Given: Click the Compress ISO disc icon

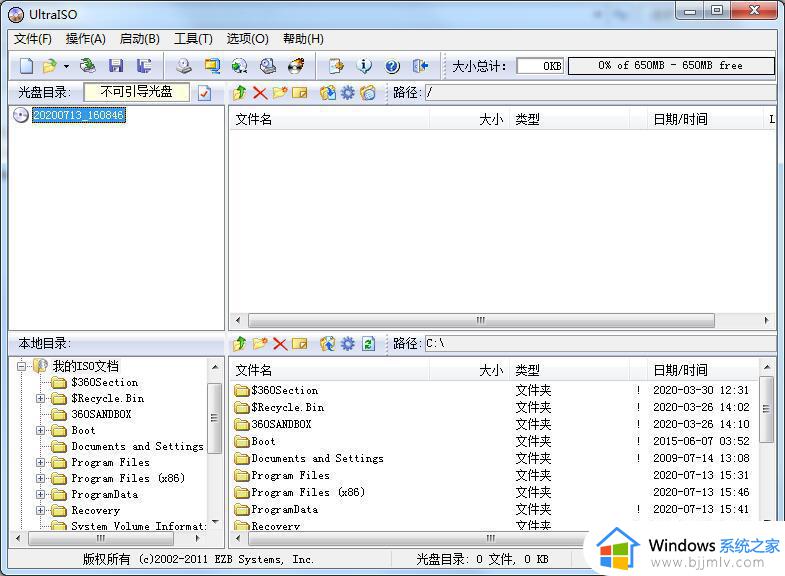Looking at the screenshot, I should click(239, 66).
